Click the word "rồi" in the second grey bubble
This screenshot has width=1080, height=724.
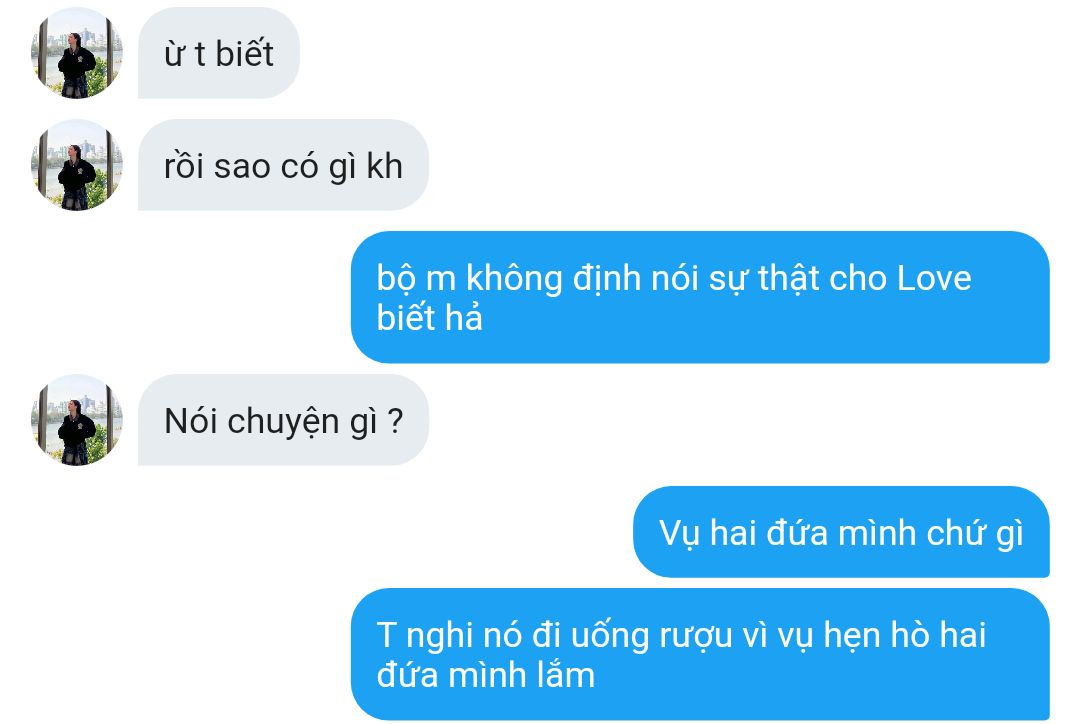tap(184, 166)
